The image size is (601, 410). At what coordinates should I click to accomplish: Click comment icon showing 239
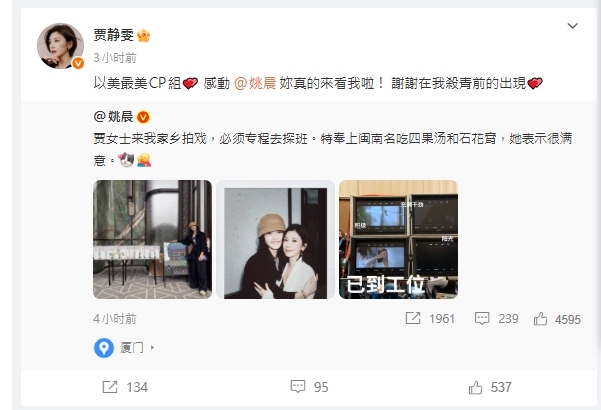[x=482, y=318]
